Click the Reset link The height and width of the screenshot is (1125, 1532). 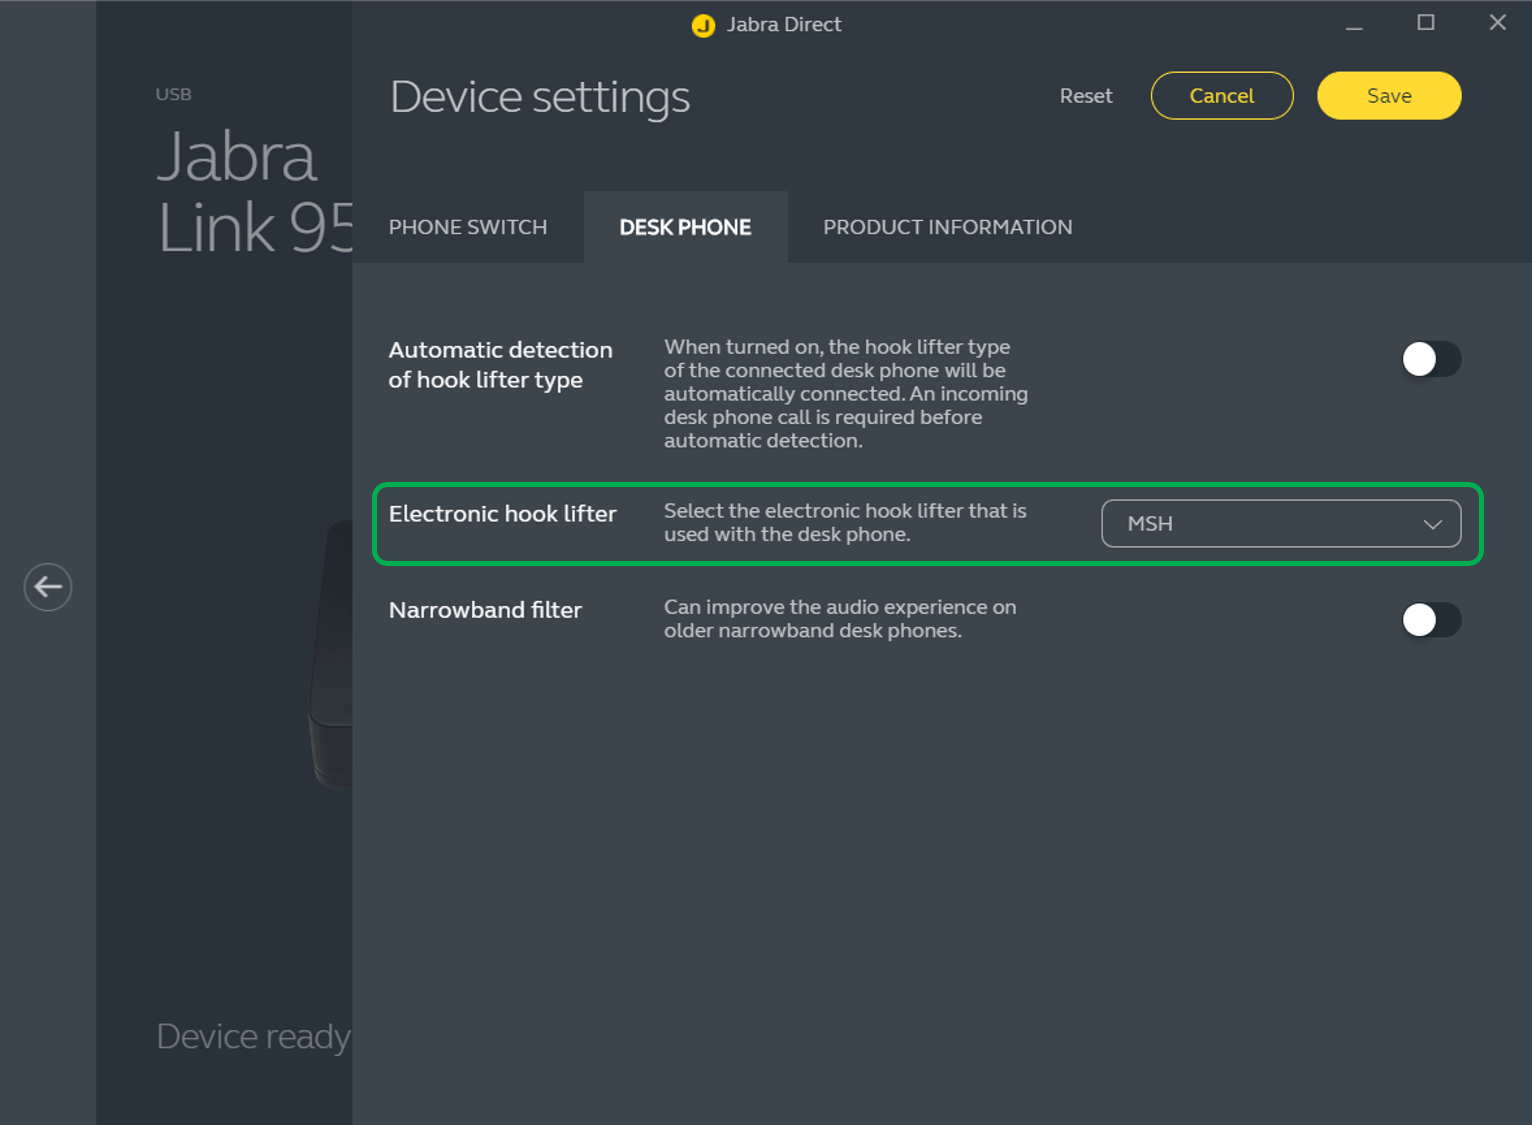[1086, 96]
